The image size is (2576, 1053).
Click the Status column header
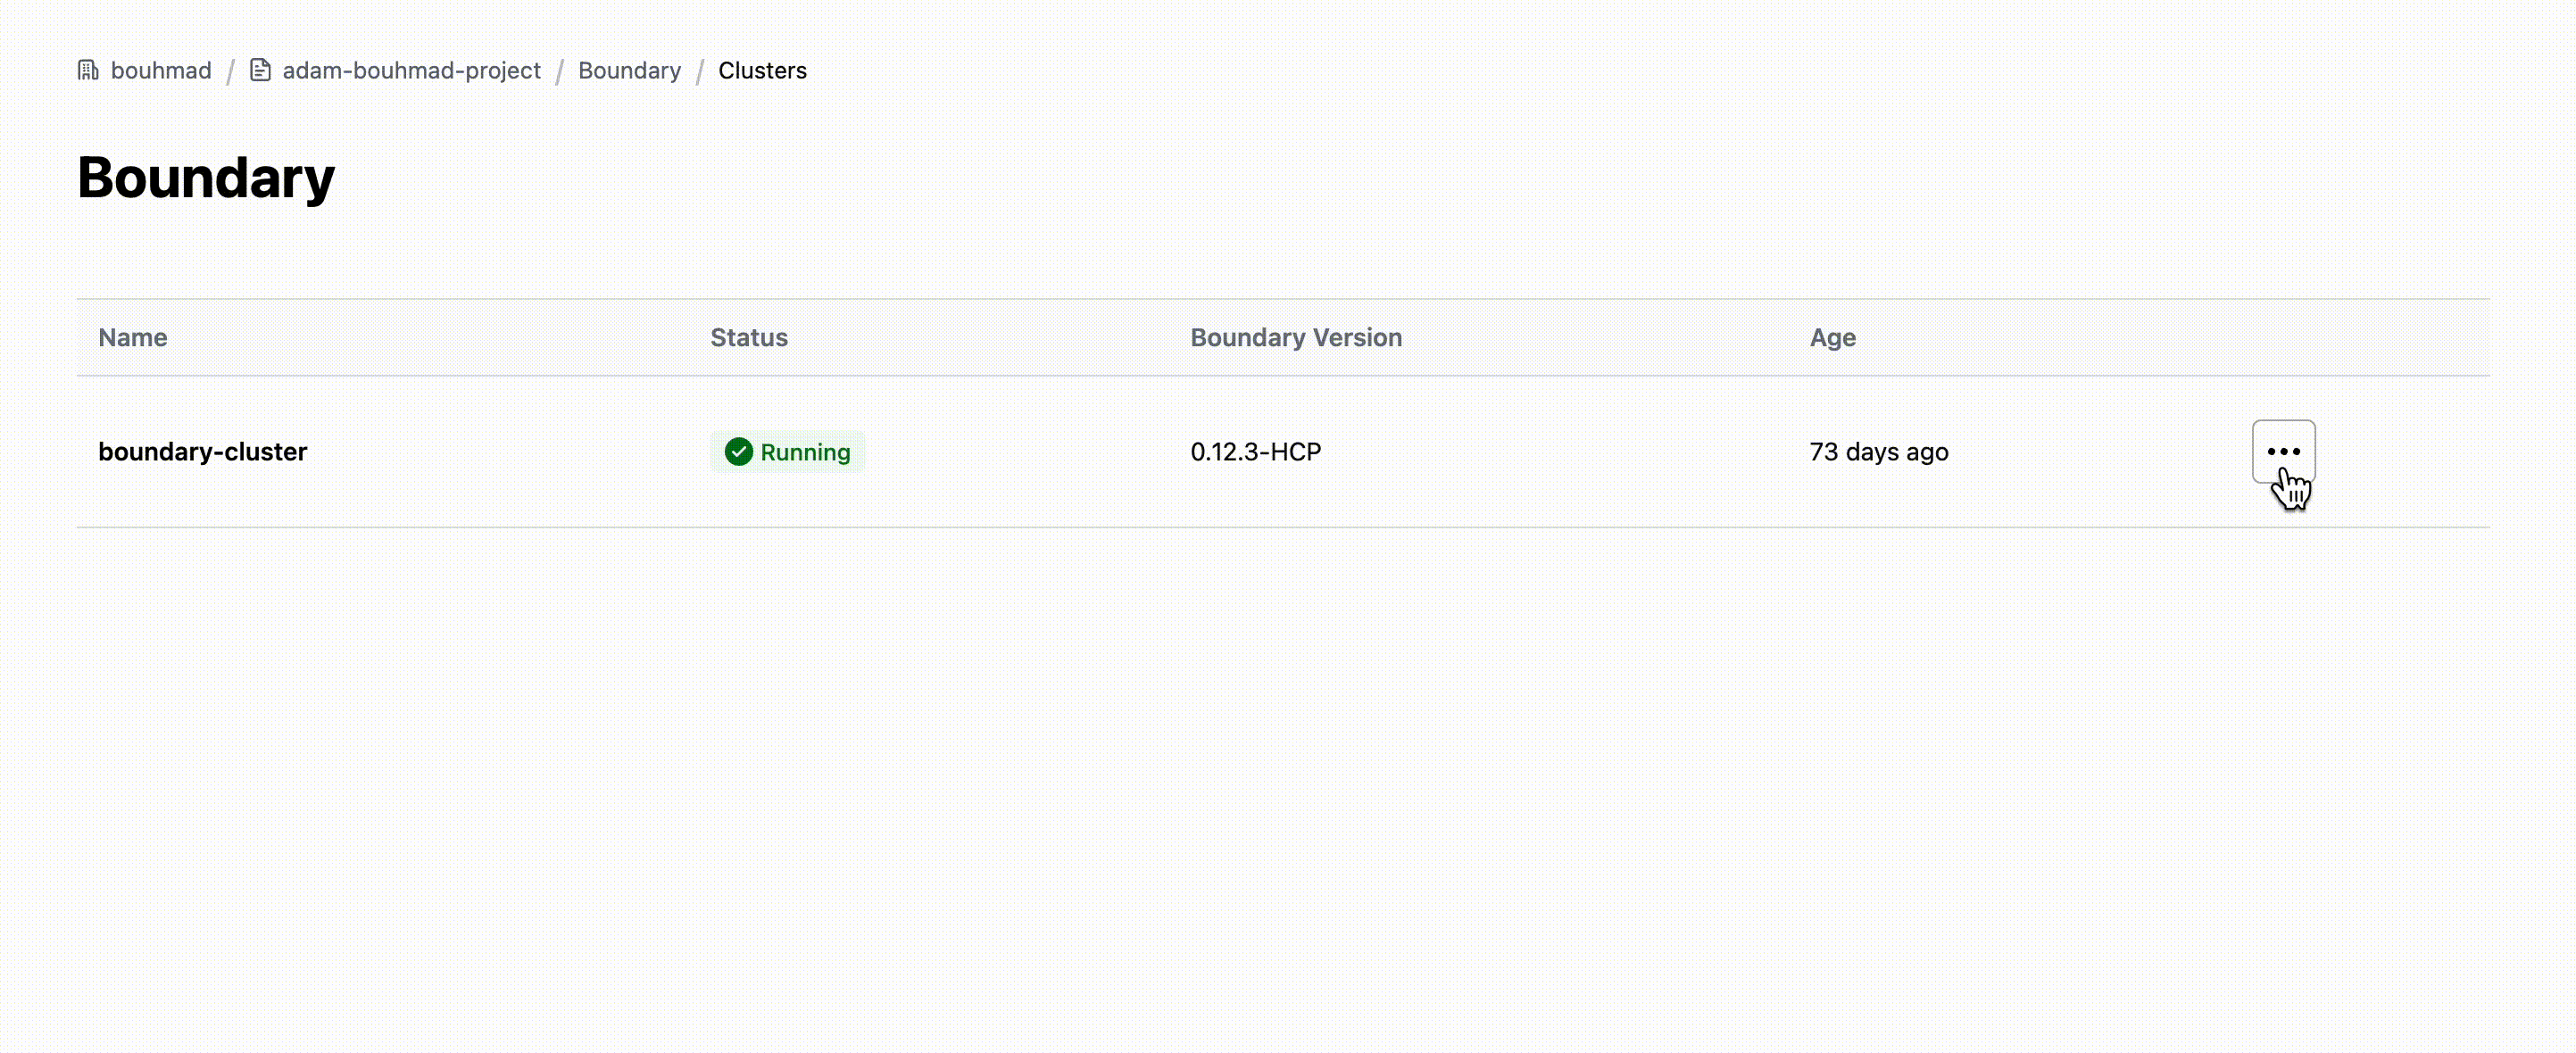tap(749, 338)
